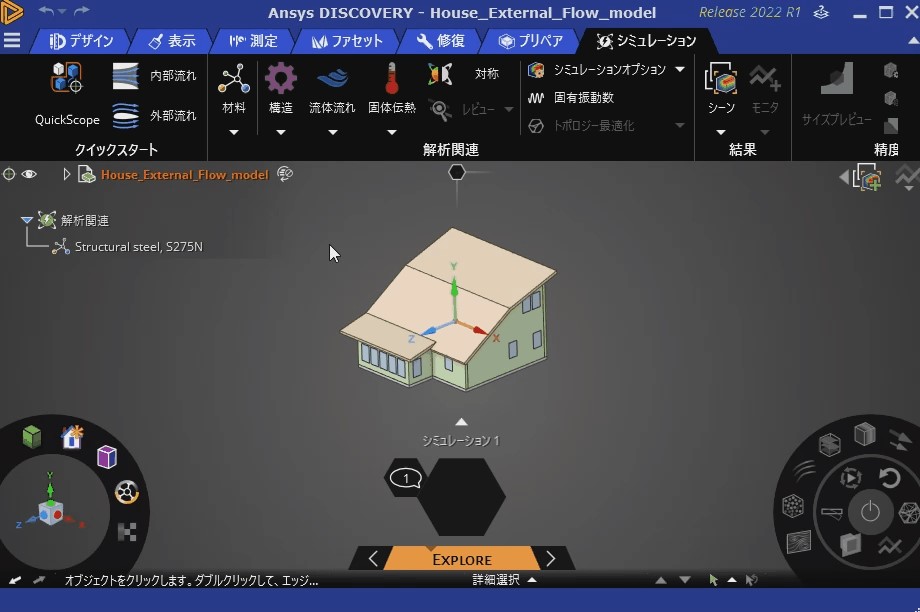Screen dimensions: 920x612
Task: Click the Undo arrow in title bar
Action: pos(46,11)
